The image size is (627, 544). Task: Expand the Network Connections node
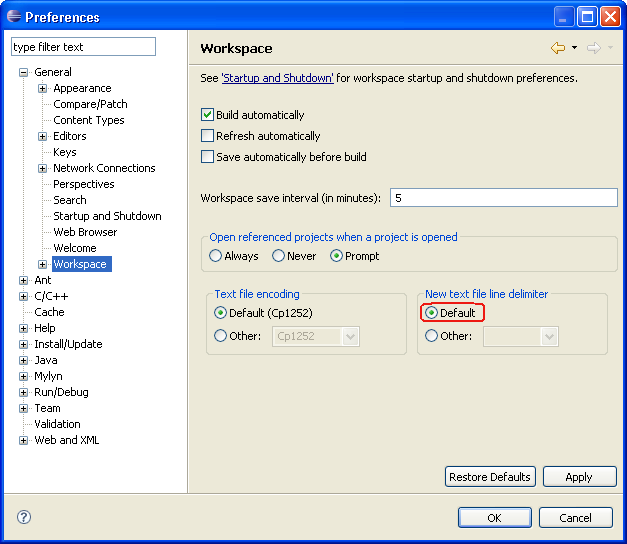[43, 168]
